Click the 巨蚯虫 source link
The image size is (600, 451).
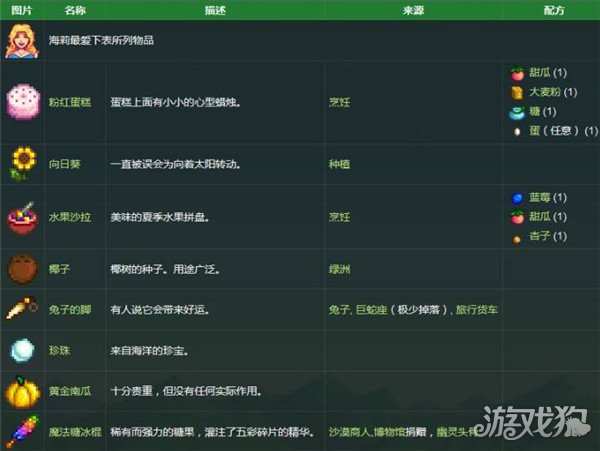(x=371, y=309)
